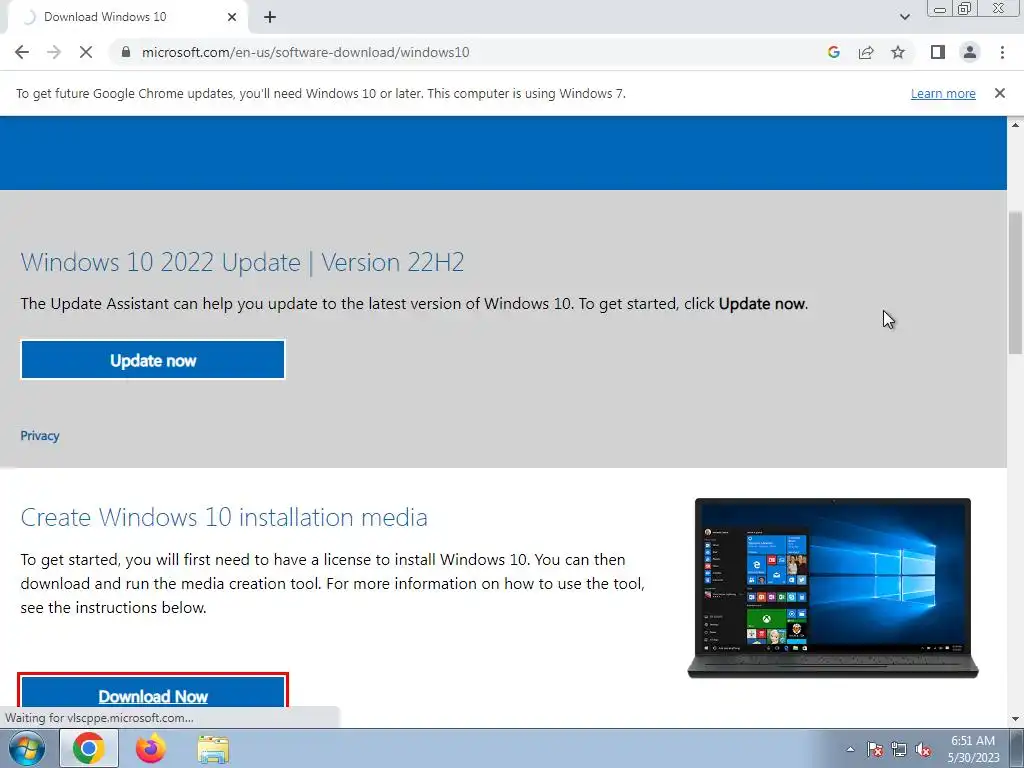Go back using the browser back arrow
Image resolution: width=1024 pixels, height=768 pixels.
[x=22, y=52]
